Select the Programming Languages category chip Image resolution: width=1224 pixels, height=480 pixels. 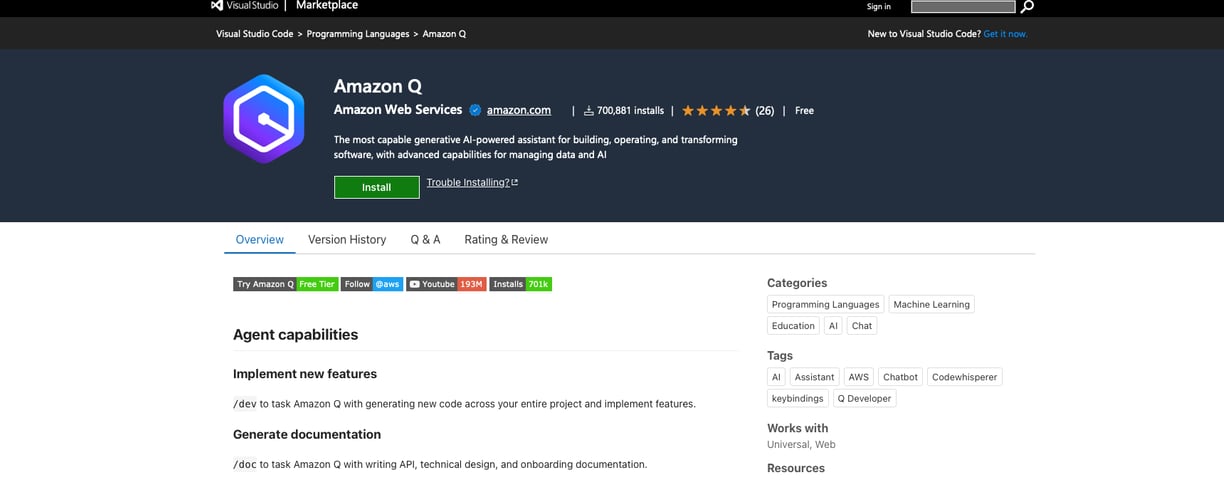tap(826, 304)
